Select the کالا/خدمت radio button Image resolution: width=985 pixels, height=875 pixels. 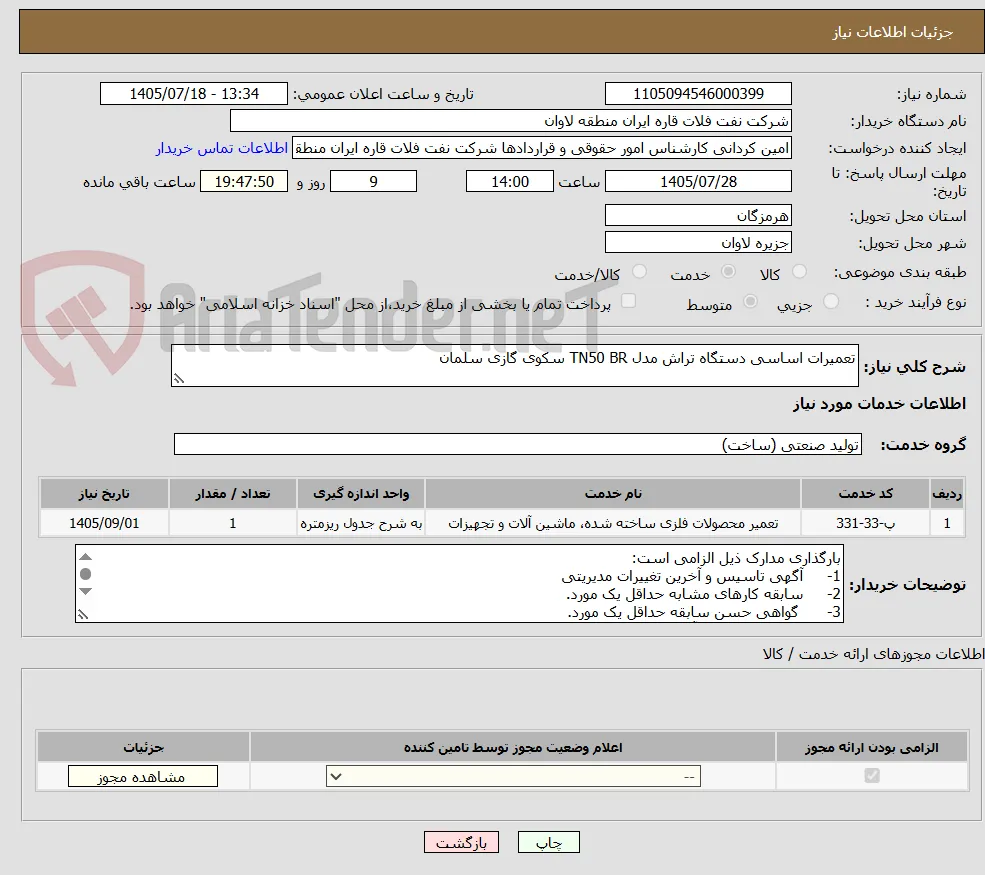tap(639, 271)
